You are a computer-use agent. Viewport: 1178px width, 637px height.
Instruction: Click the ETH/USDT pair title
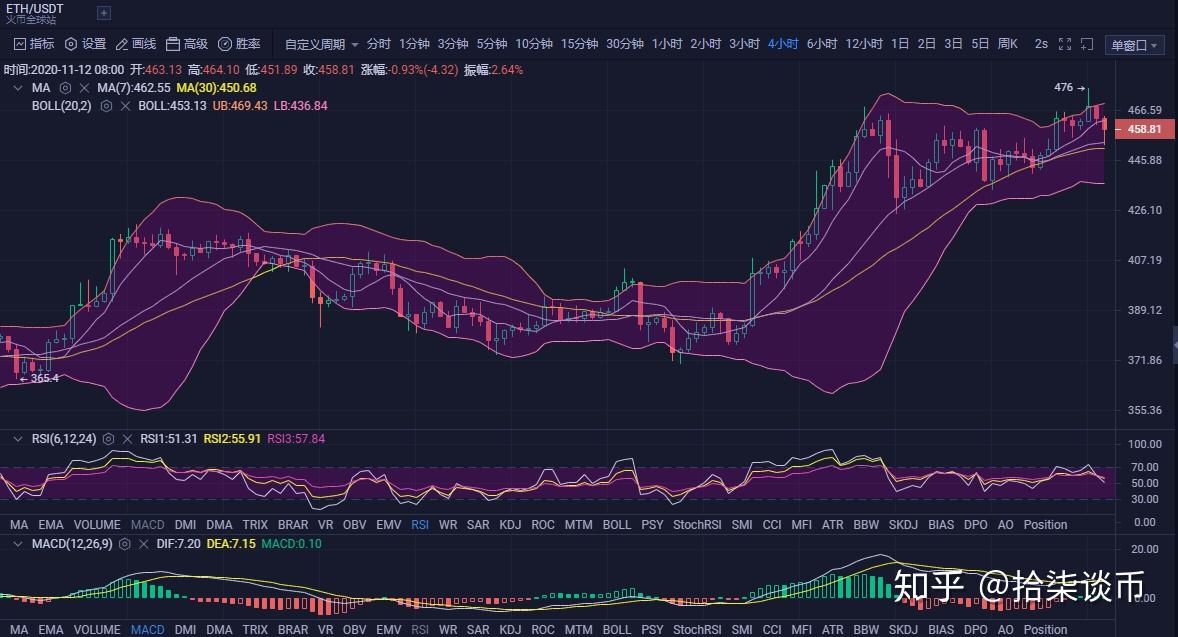[35, 8]
